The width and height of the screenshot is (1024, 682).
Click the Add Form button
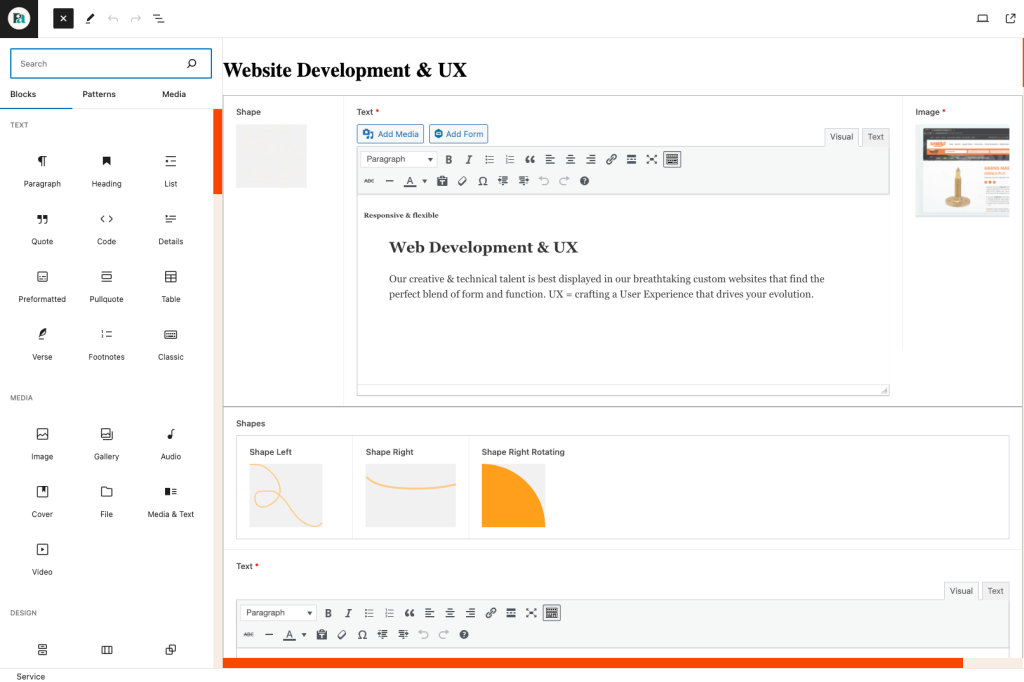(x=458, y=133)
